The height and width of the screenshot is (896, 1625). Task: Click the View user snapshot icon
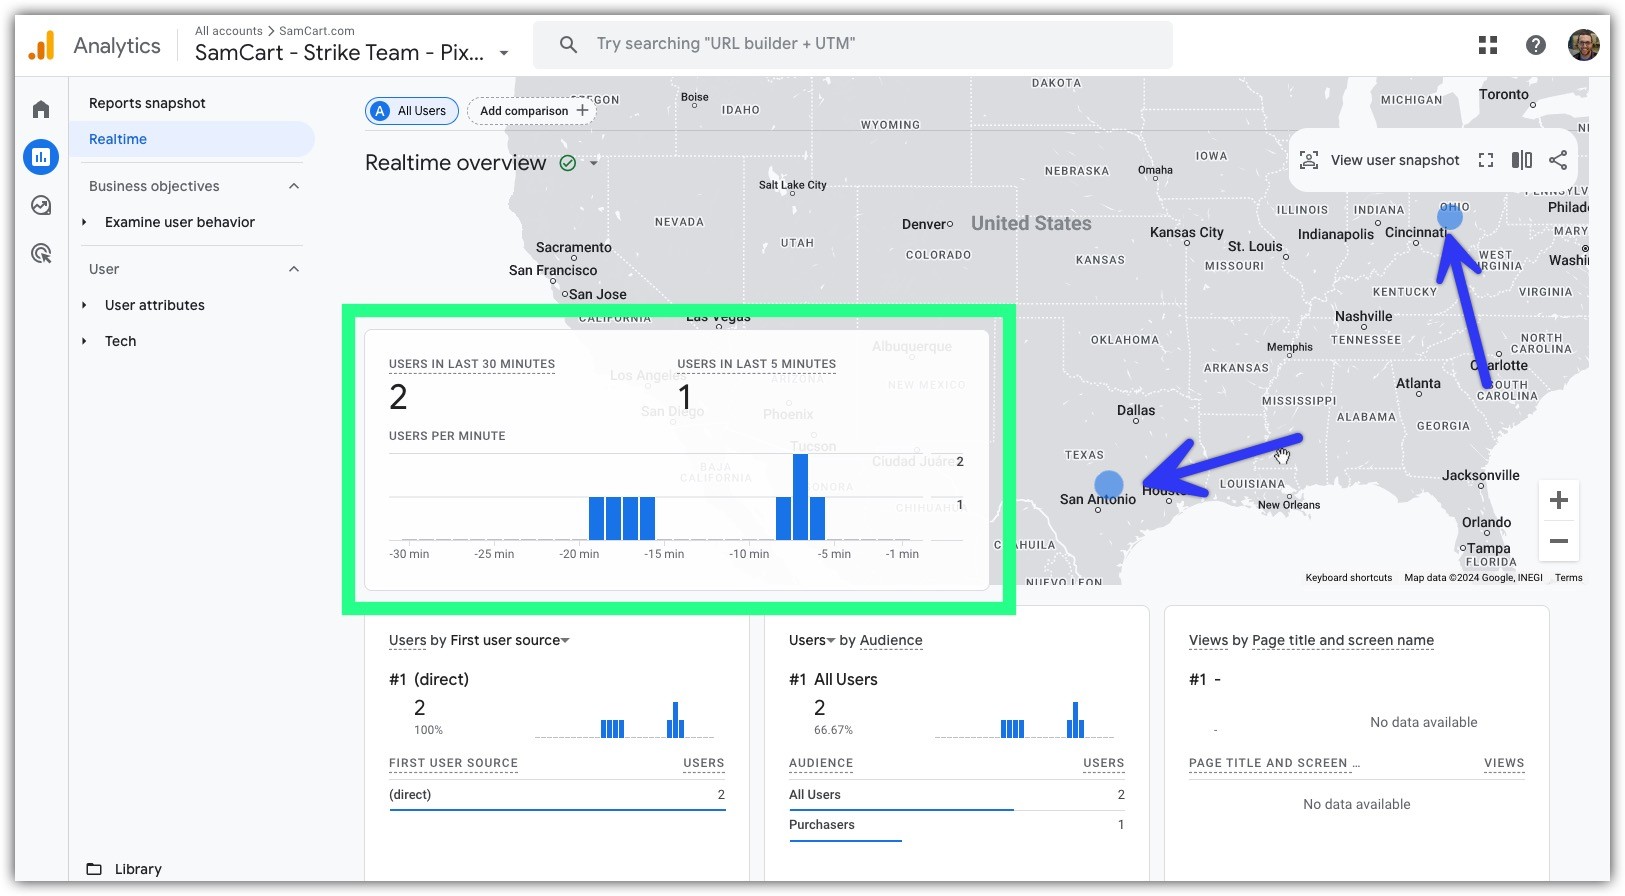[x=1309, y=160]
